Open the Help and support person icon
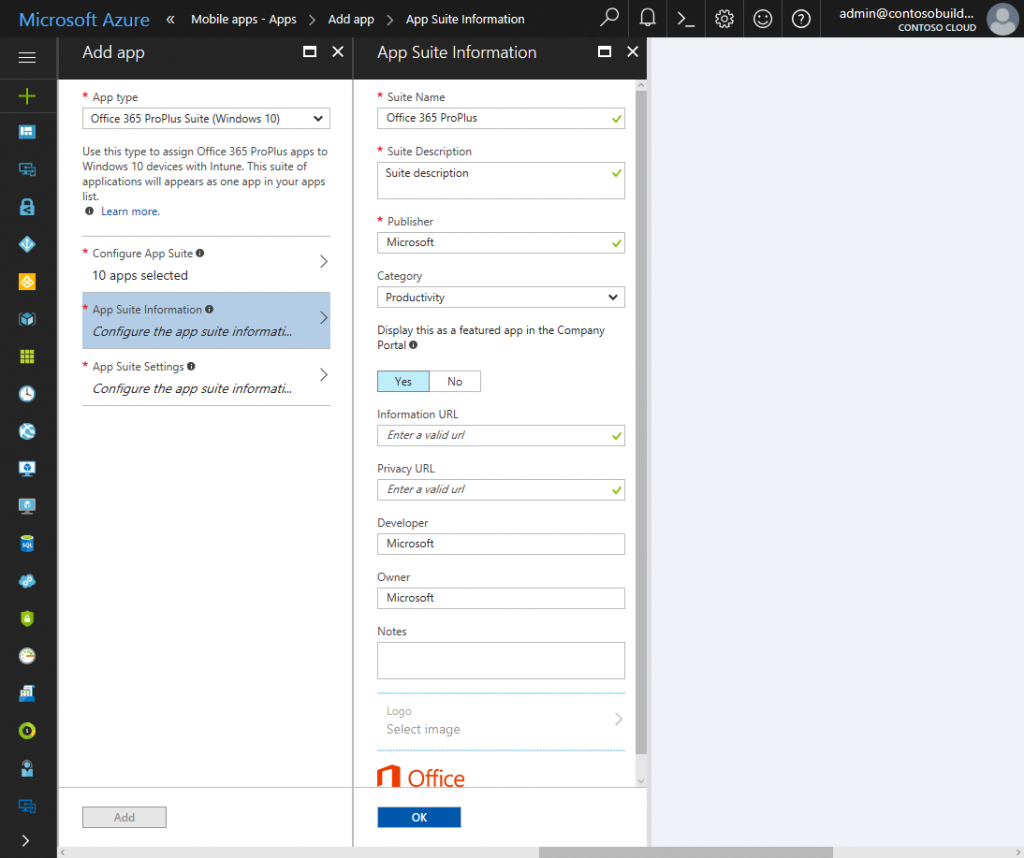This screenshot has width=1024, height=858. [x=27, y=768]
